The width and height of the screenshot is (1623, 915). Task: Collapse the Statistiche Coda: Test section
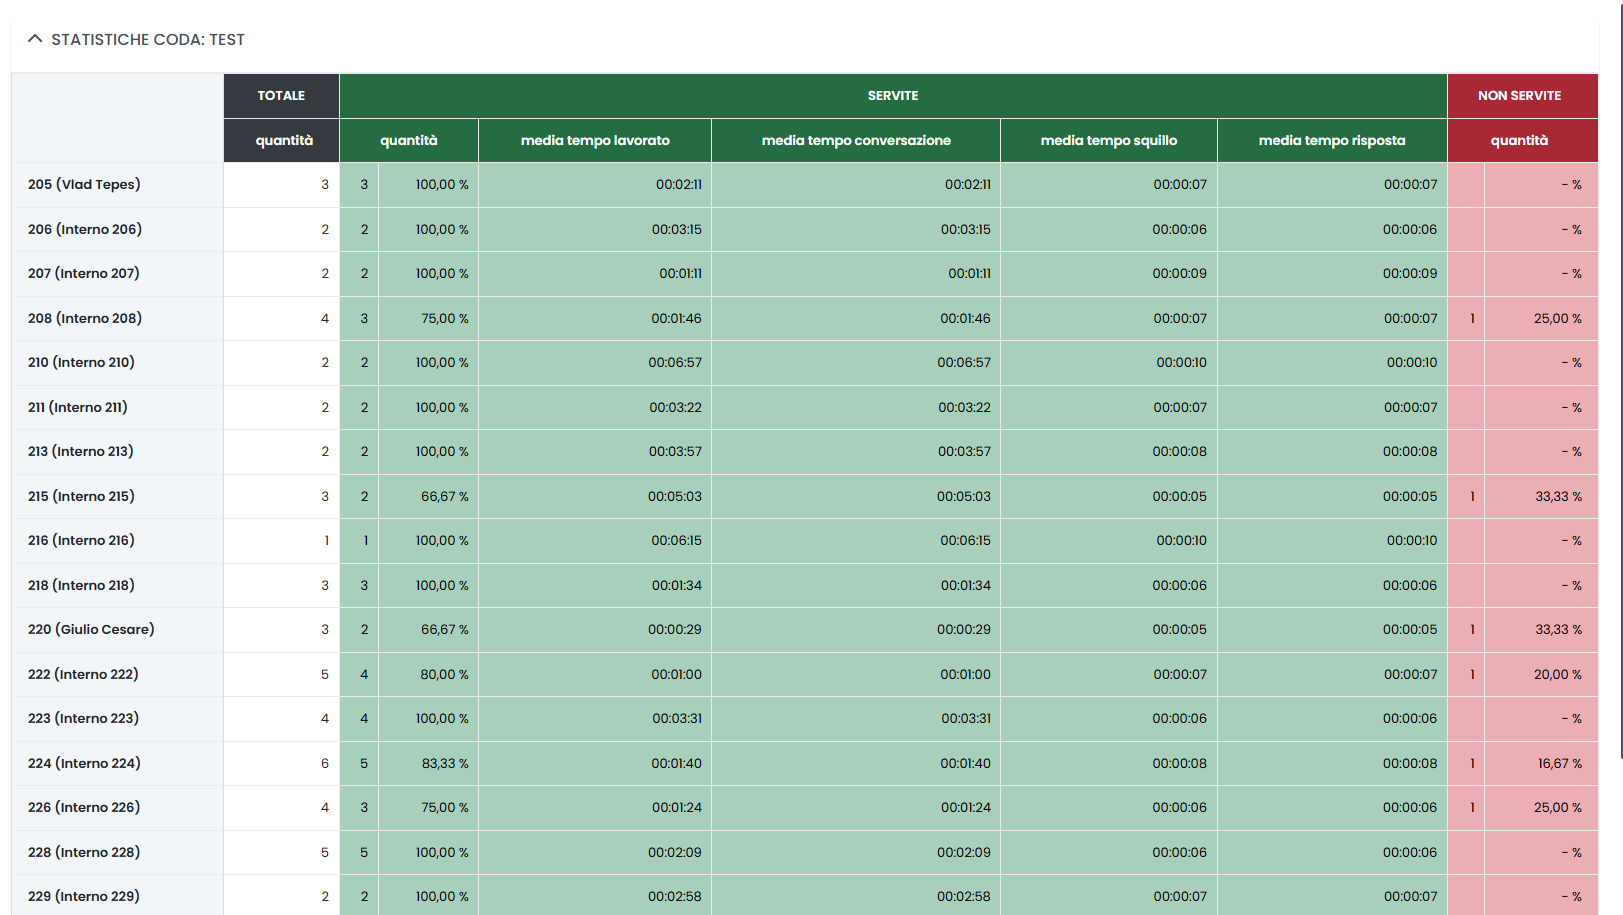click(x=35, y=39)
